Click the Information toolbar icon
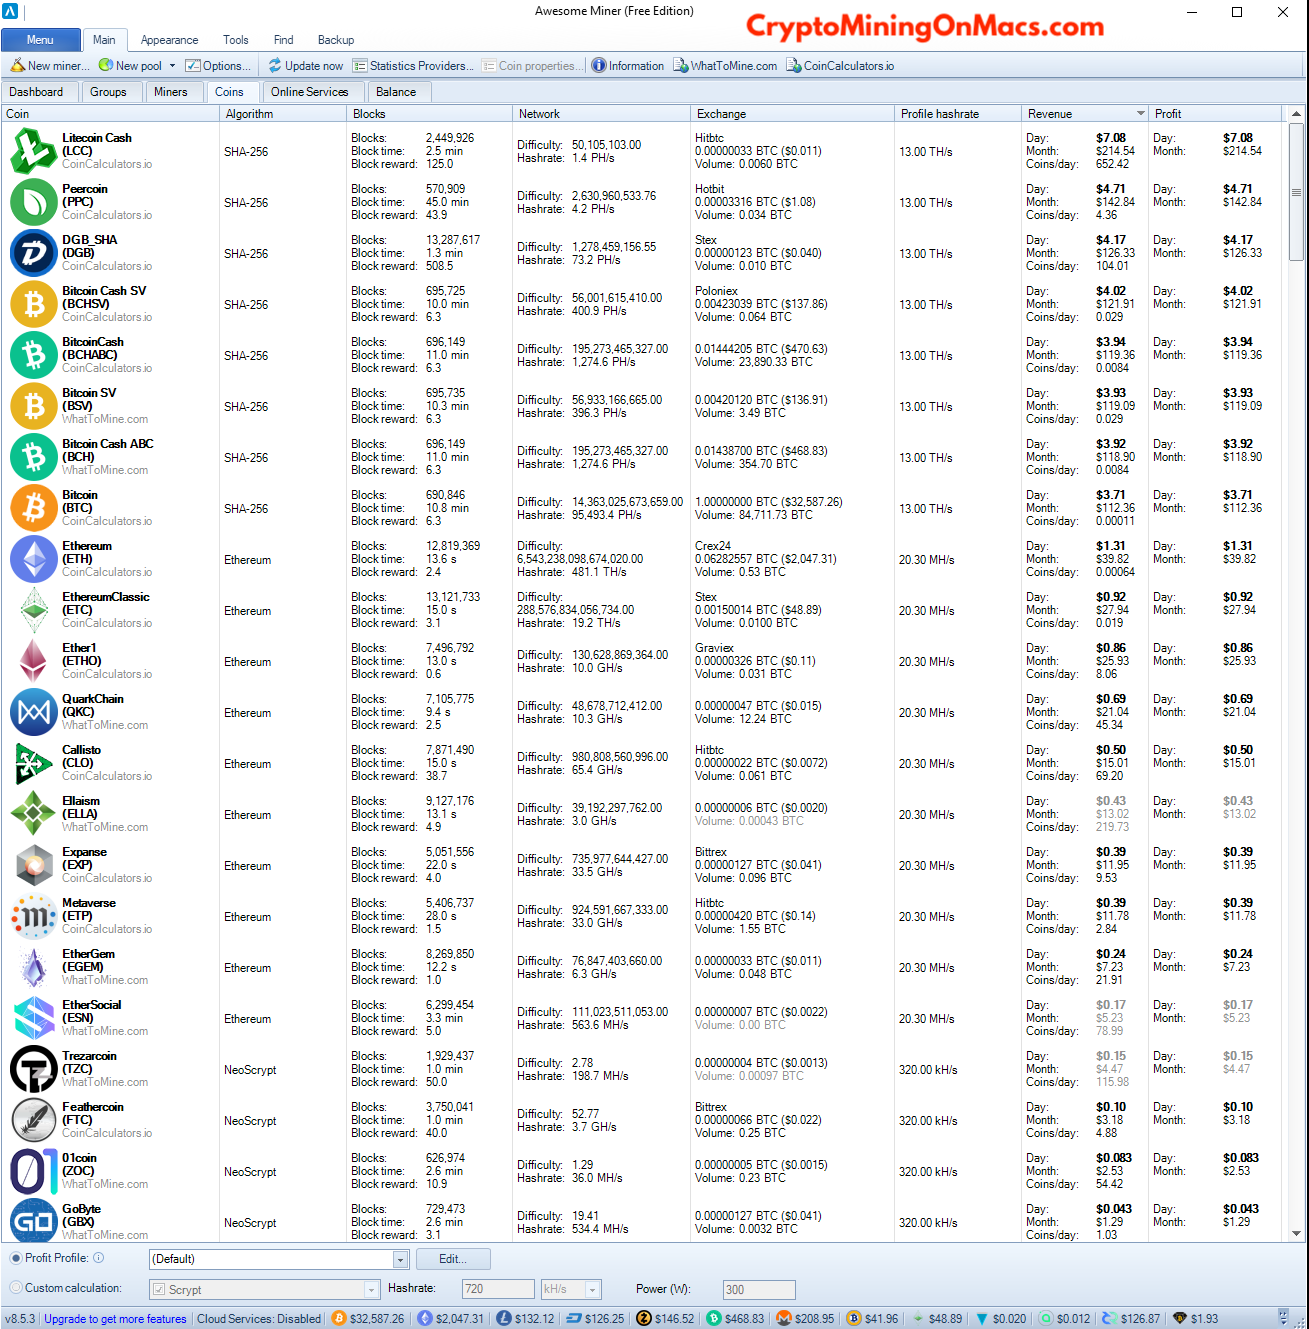The image size is (1309, 1329). click(x=598, y=66)
